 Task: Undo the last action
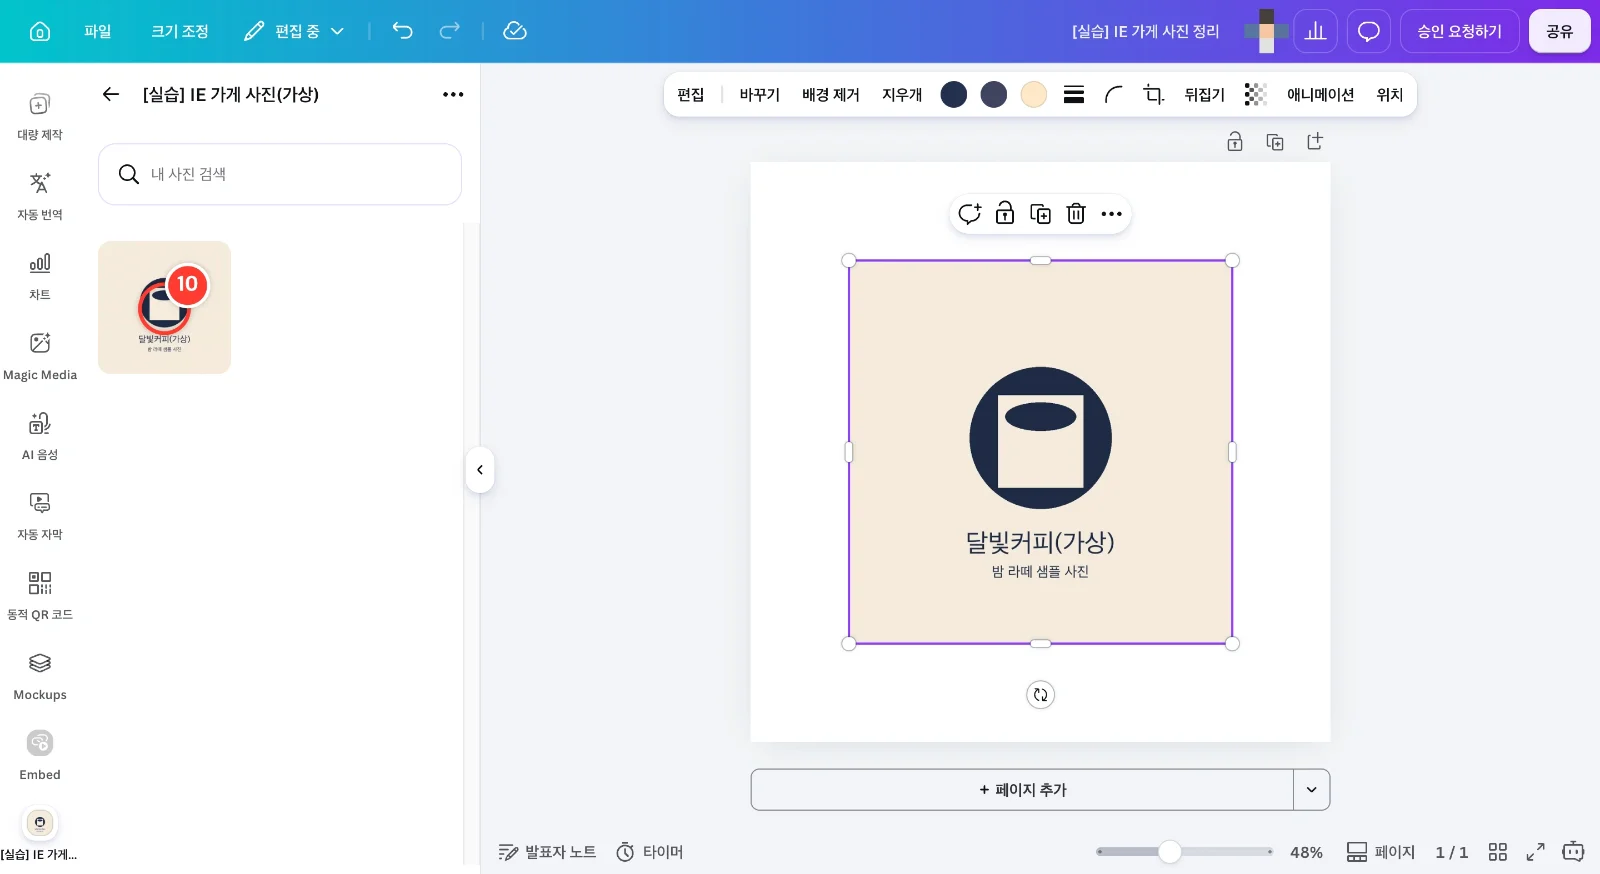tap(402, 31)
